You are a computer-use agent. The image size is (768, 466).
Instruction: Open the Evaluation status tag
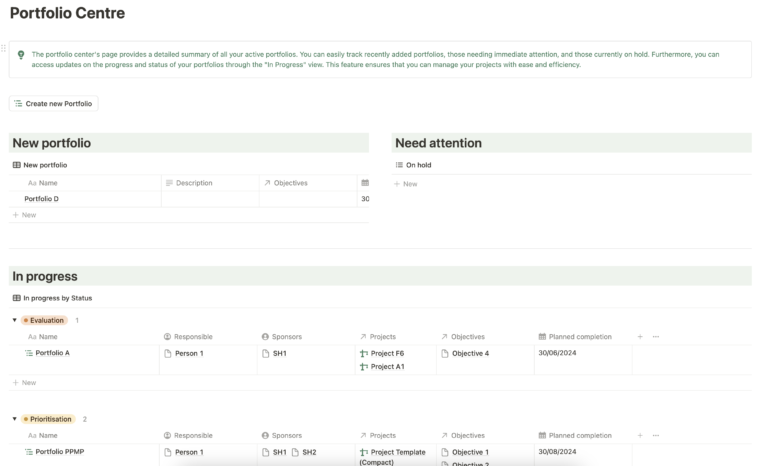pos(45,321)
